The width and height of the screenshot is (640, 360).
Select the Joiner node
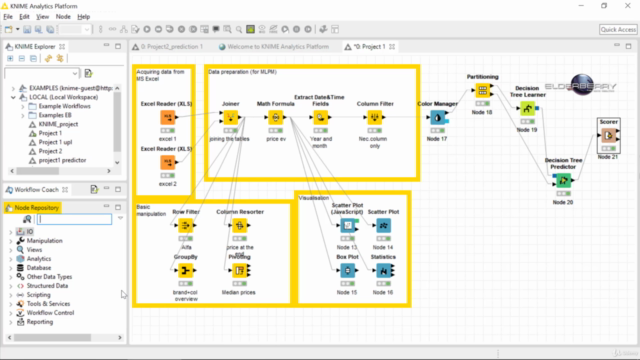231,118
